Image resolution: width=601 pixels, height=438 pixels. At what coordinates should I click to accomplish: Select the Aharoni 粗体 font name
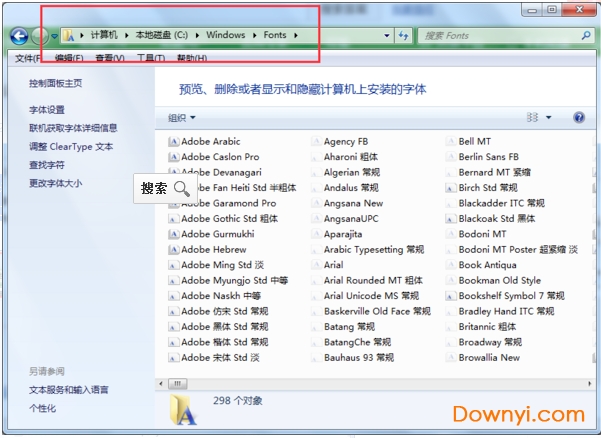351,157
